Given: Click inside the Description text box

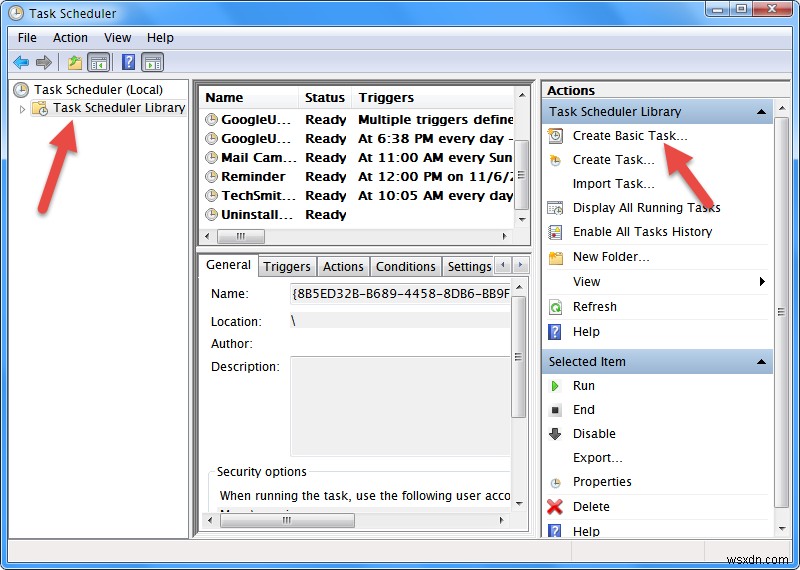Looking at the screenshot, I should coord(401,406).
